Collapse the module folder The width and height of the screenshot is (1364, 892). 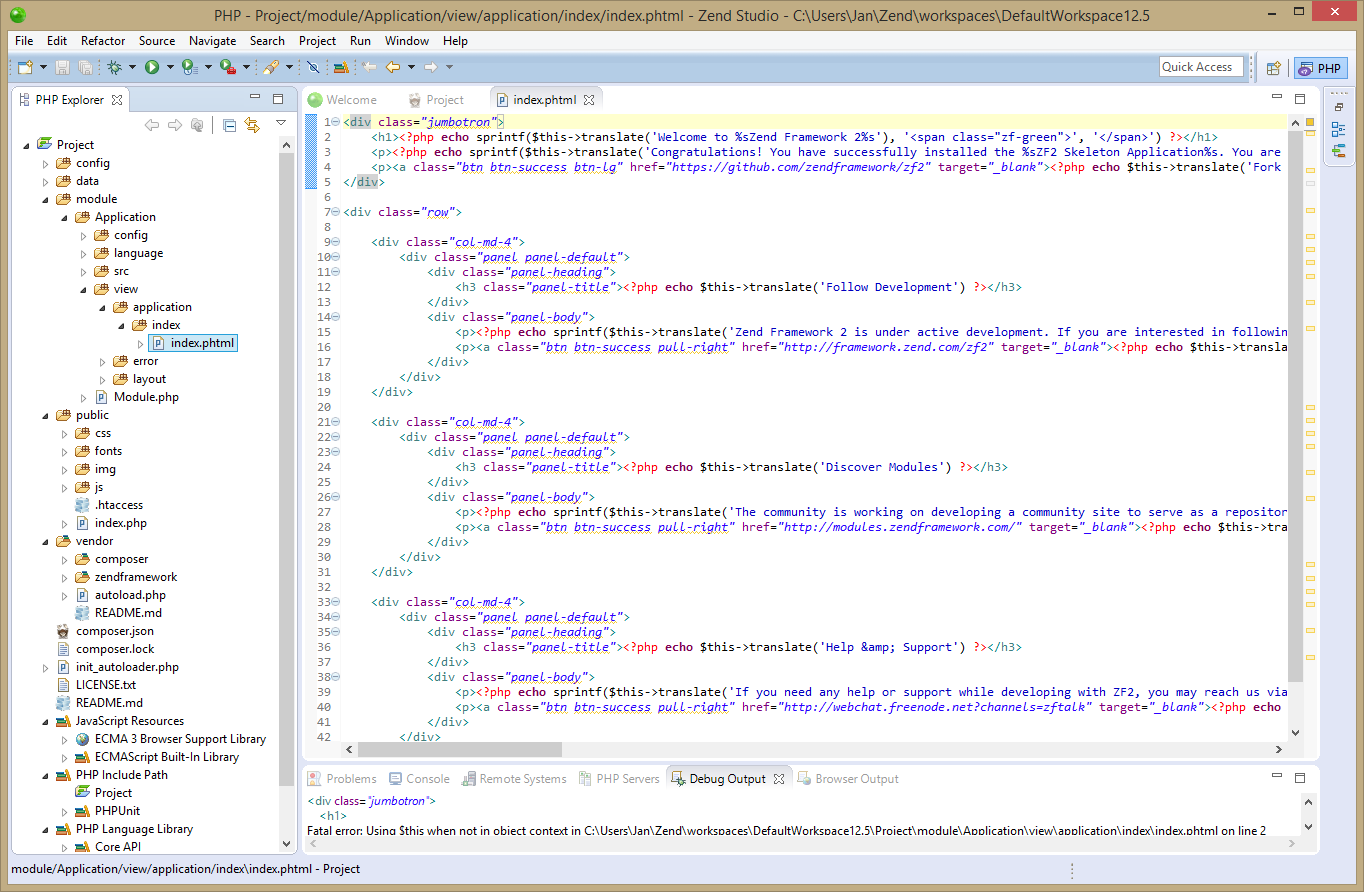(x=45, y=199)
